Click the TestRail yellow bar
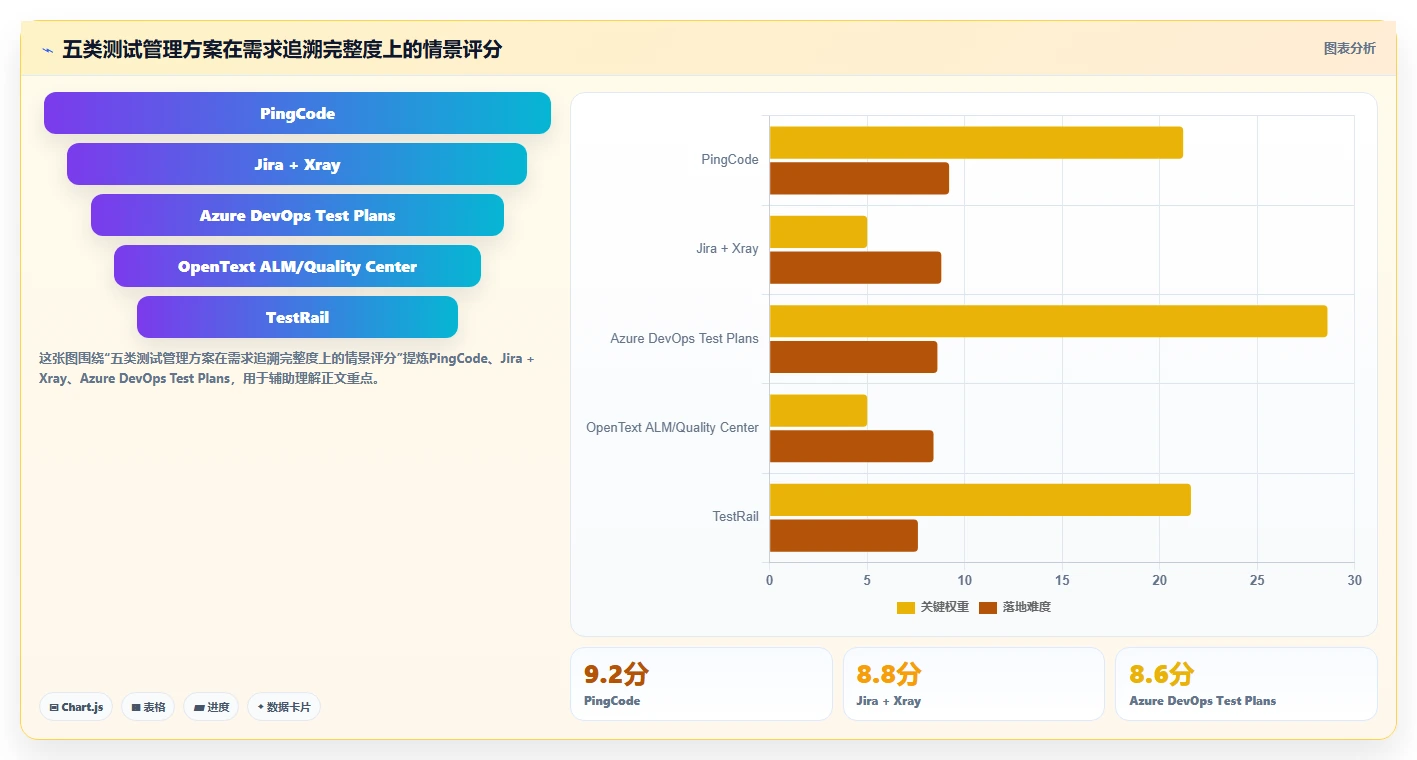Screen dimensions: 1417x760 point(980,500)
